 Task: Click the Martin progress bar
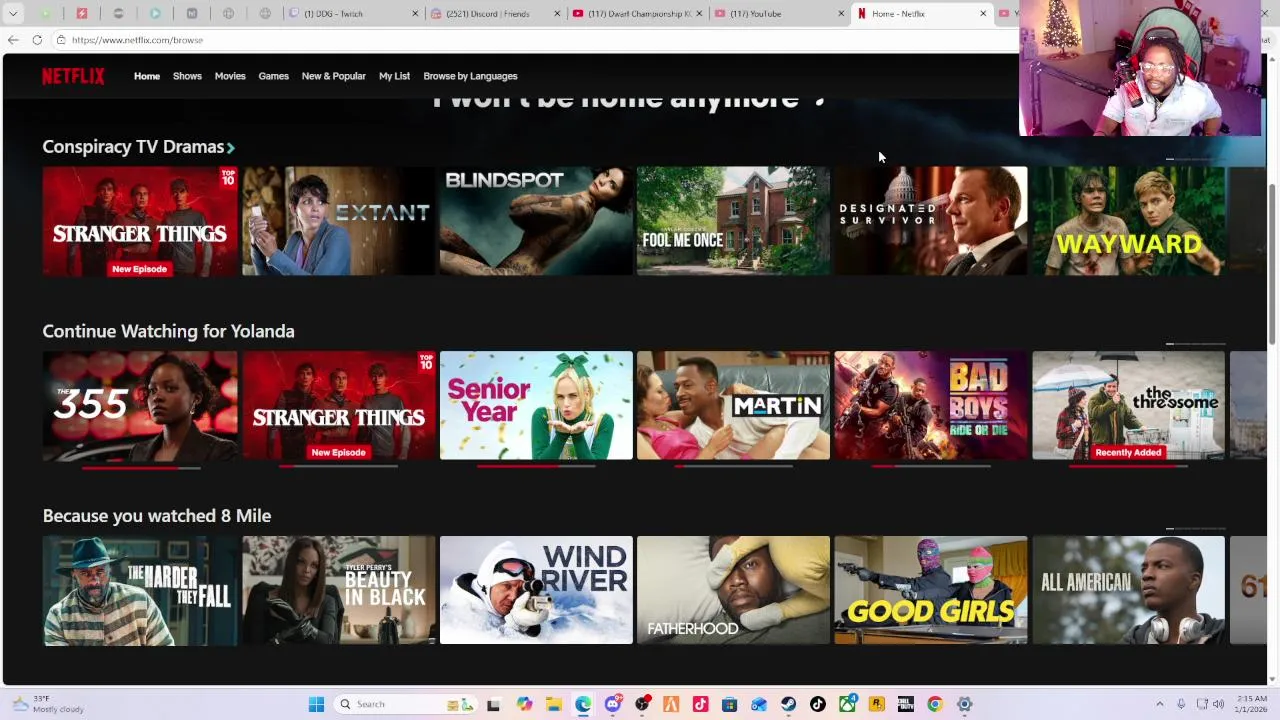[733, 467]
